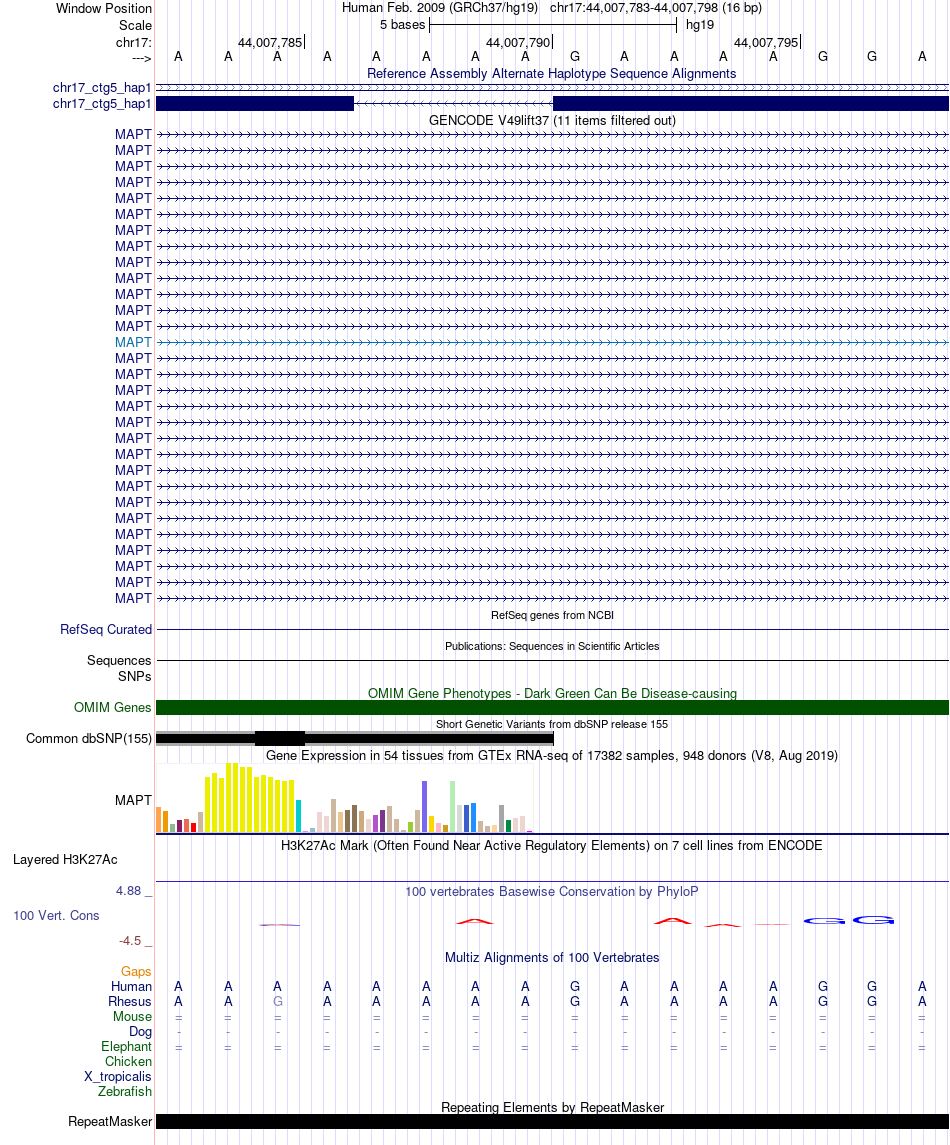950x1145 pixels.
Task: Click the Human Feb. 2009 (GRCh37/hg19) assembly text
Action: click(440, 8)
